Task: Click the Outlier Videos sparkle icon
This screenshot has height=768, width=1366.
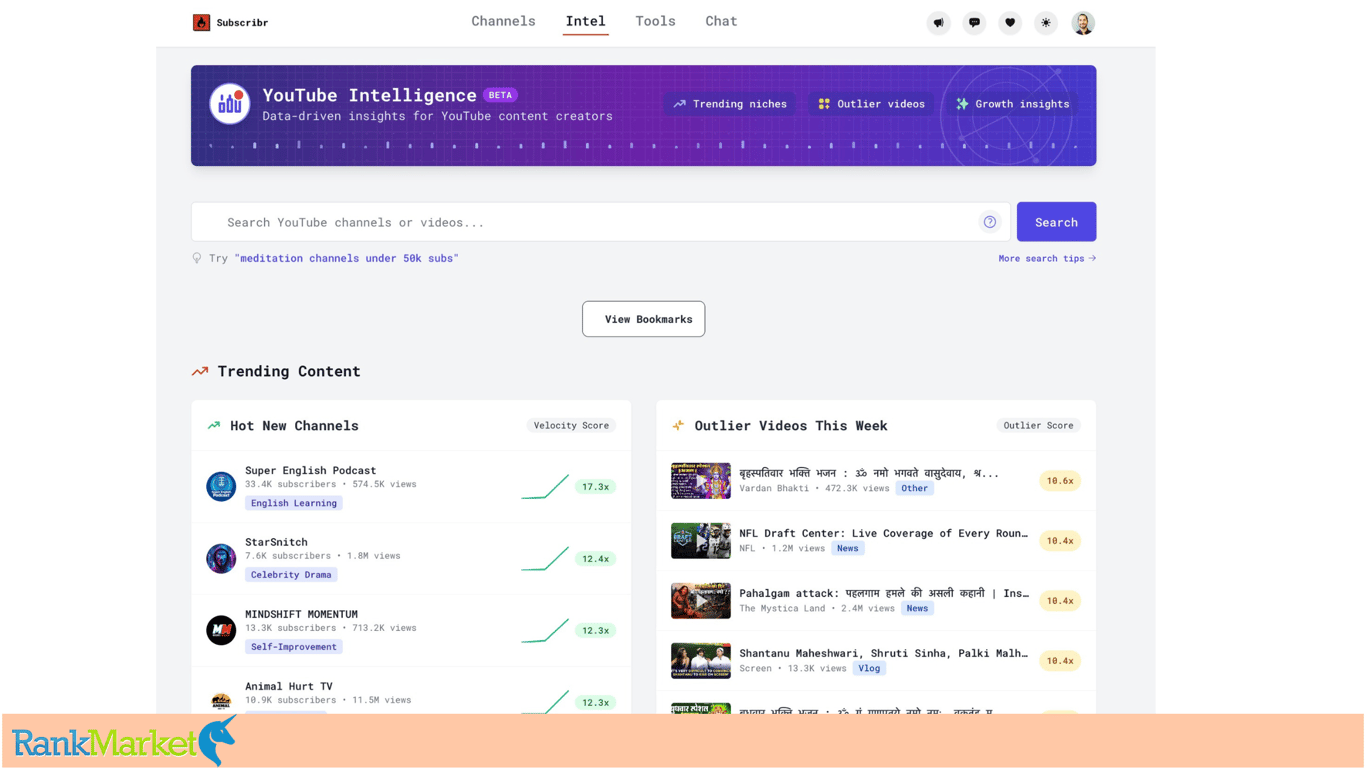Action: 678,425
